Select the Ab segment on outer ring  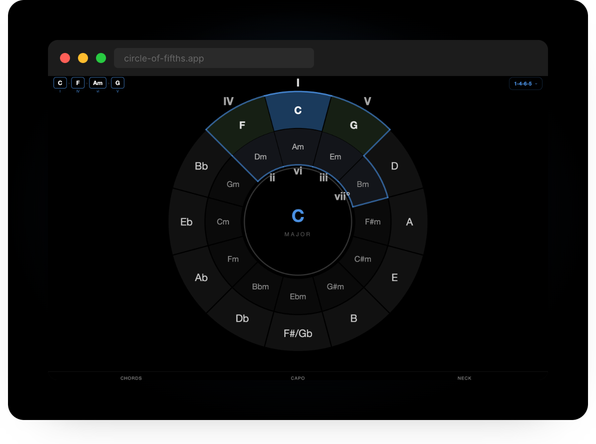pyautogui.click(x=201, y=278)
